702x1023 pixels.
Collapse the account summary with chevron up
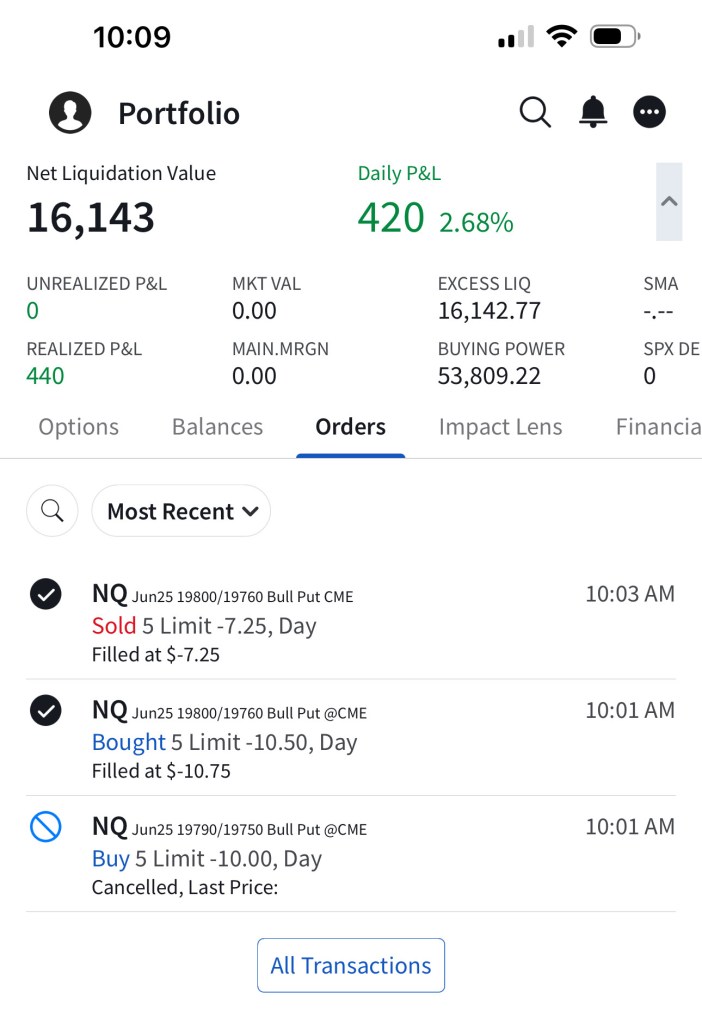point(669,201)
